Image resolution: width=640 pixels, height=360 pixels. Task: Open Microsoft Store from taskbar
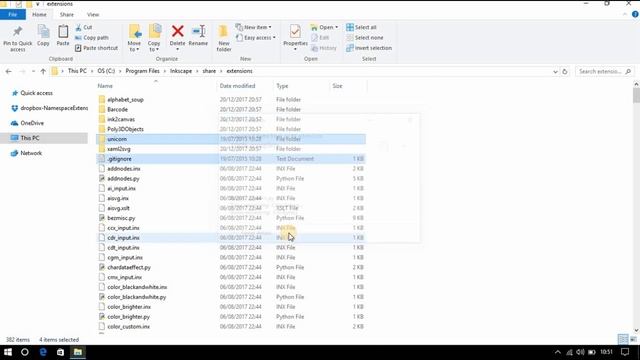click(60, 352)
